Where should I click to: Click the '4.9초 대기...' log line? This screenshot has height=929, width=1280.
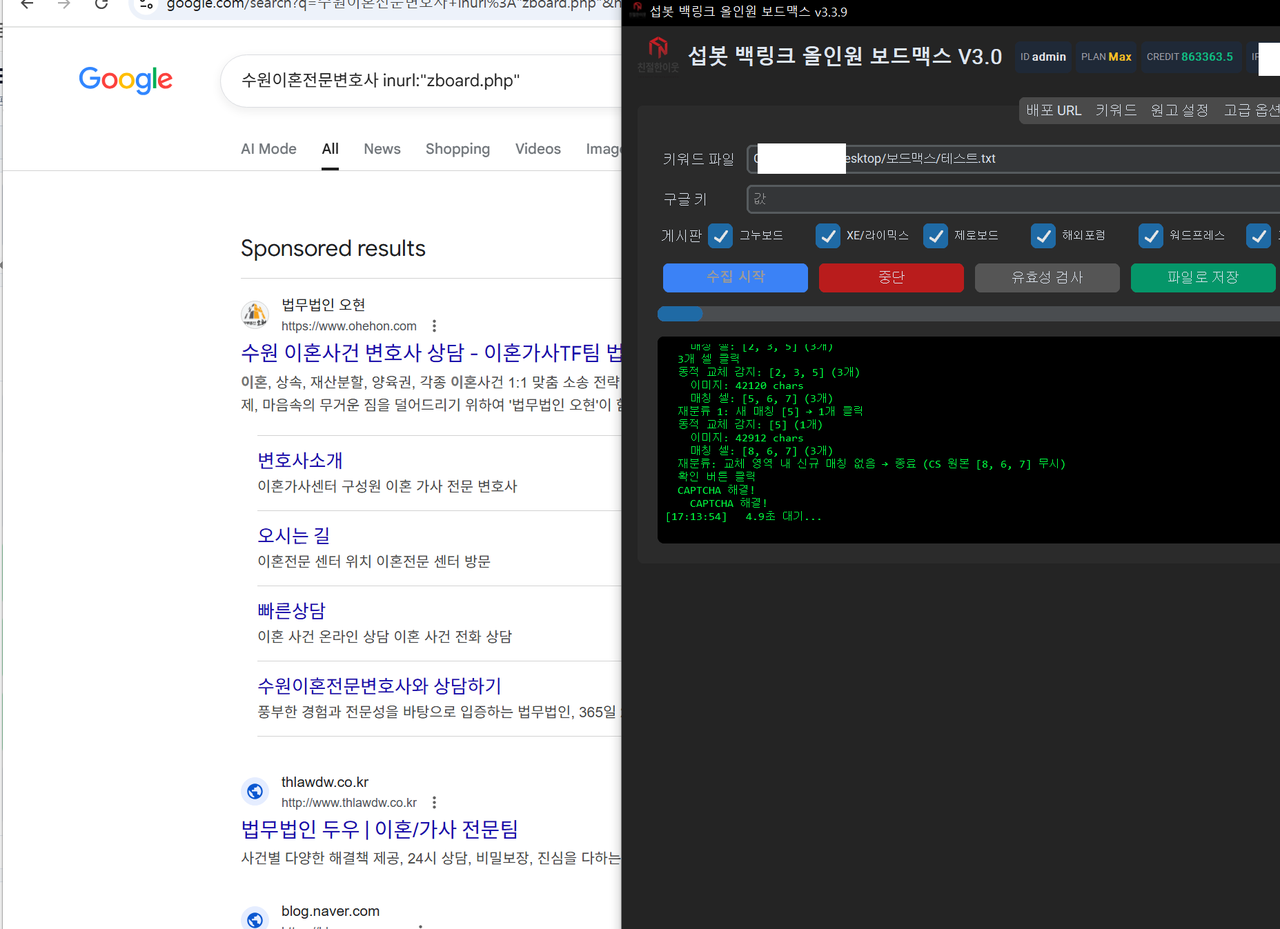click(744, 517)
